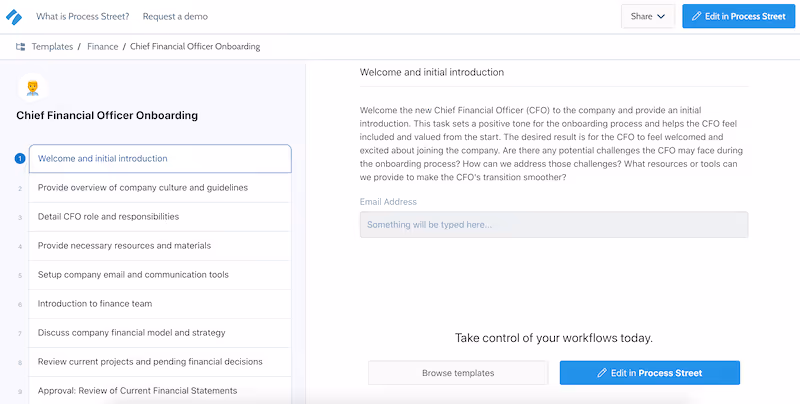
Task: Click top Edit in Process Street button
Action: coord(738,16)
